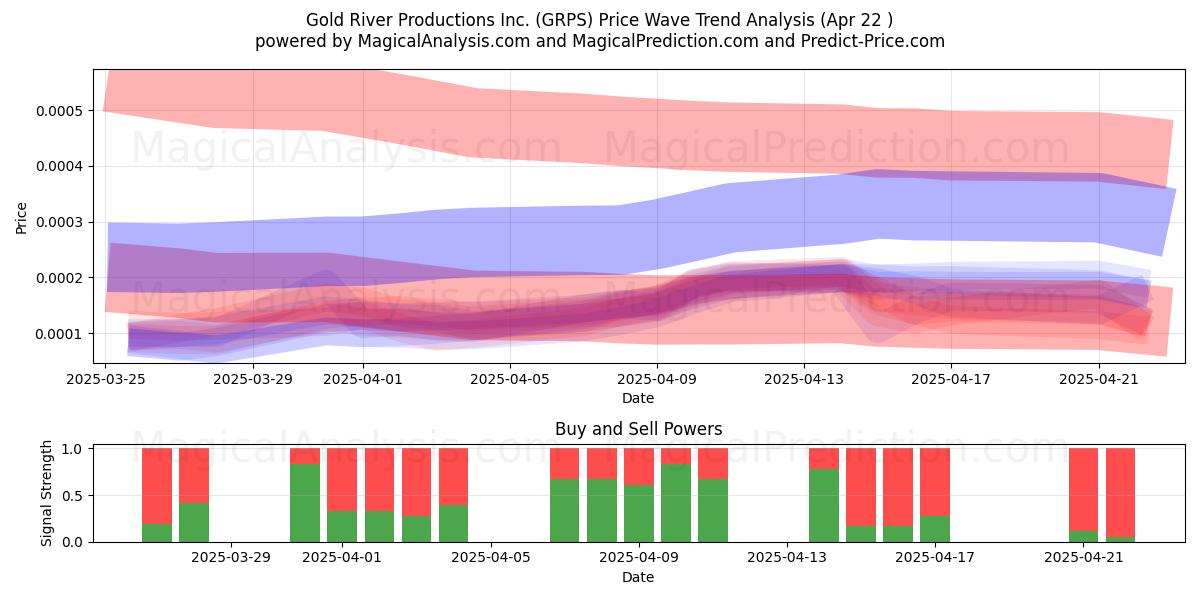The image size is (1200, 600).
Task: Click the 'Buy and Sell Powers' chart title
Action: (x=638, y=430)
